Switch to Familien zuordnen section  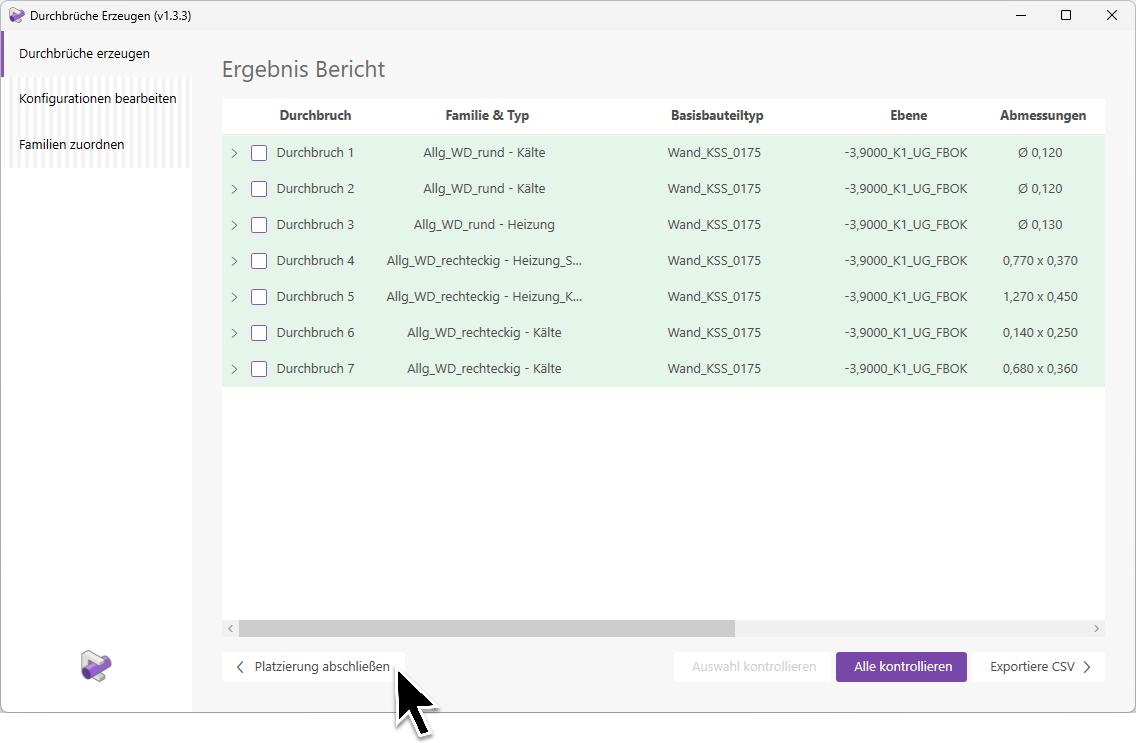72,145
